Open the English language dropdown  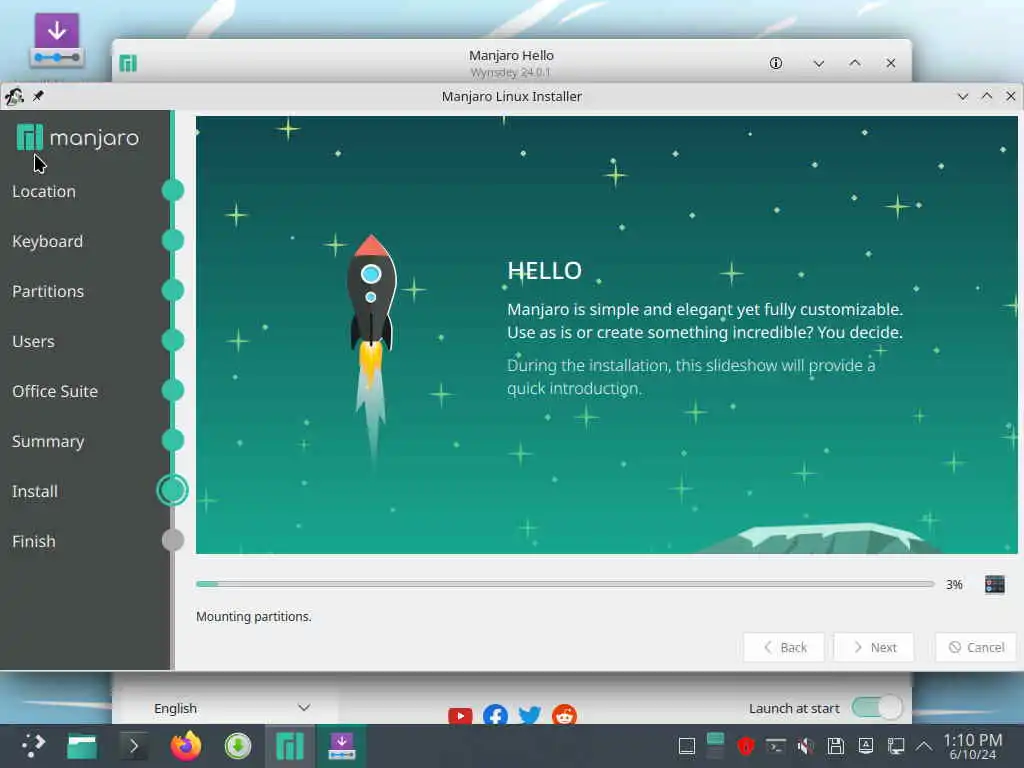pyautogui.click(x=232, y=708)
